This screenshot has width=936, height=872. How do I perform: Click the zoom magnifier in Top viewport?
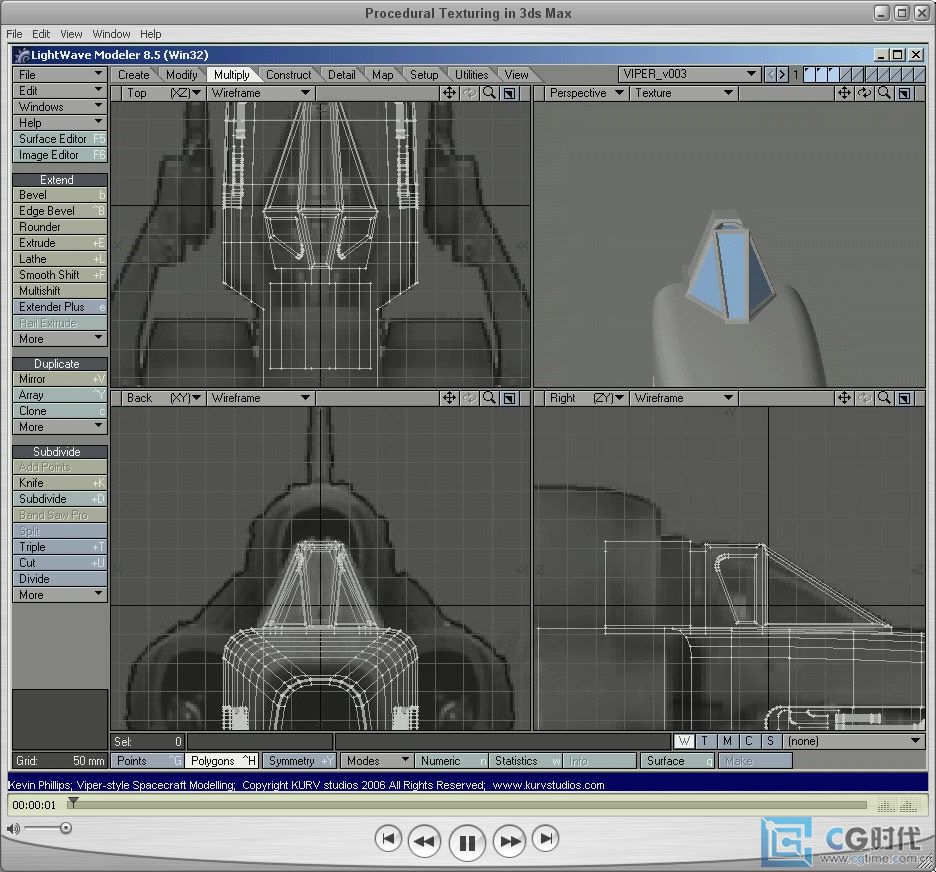[x=489, y=93]
